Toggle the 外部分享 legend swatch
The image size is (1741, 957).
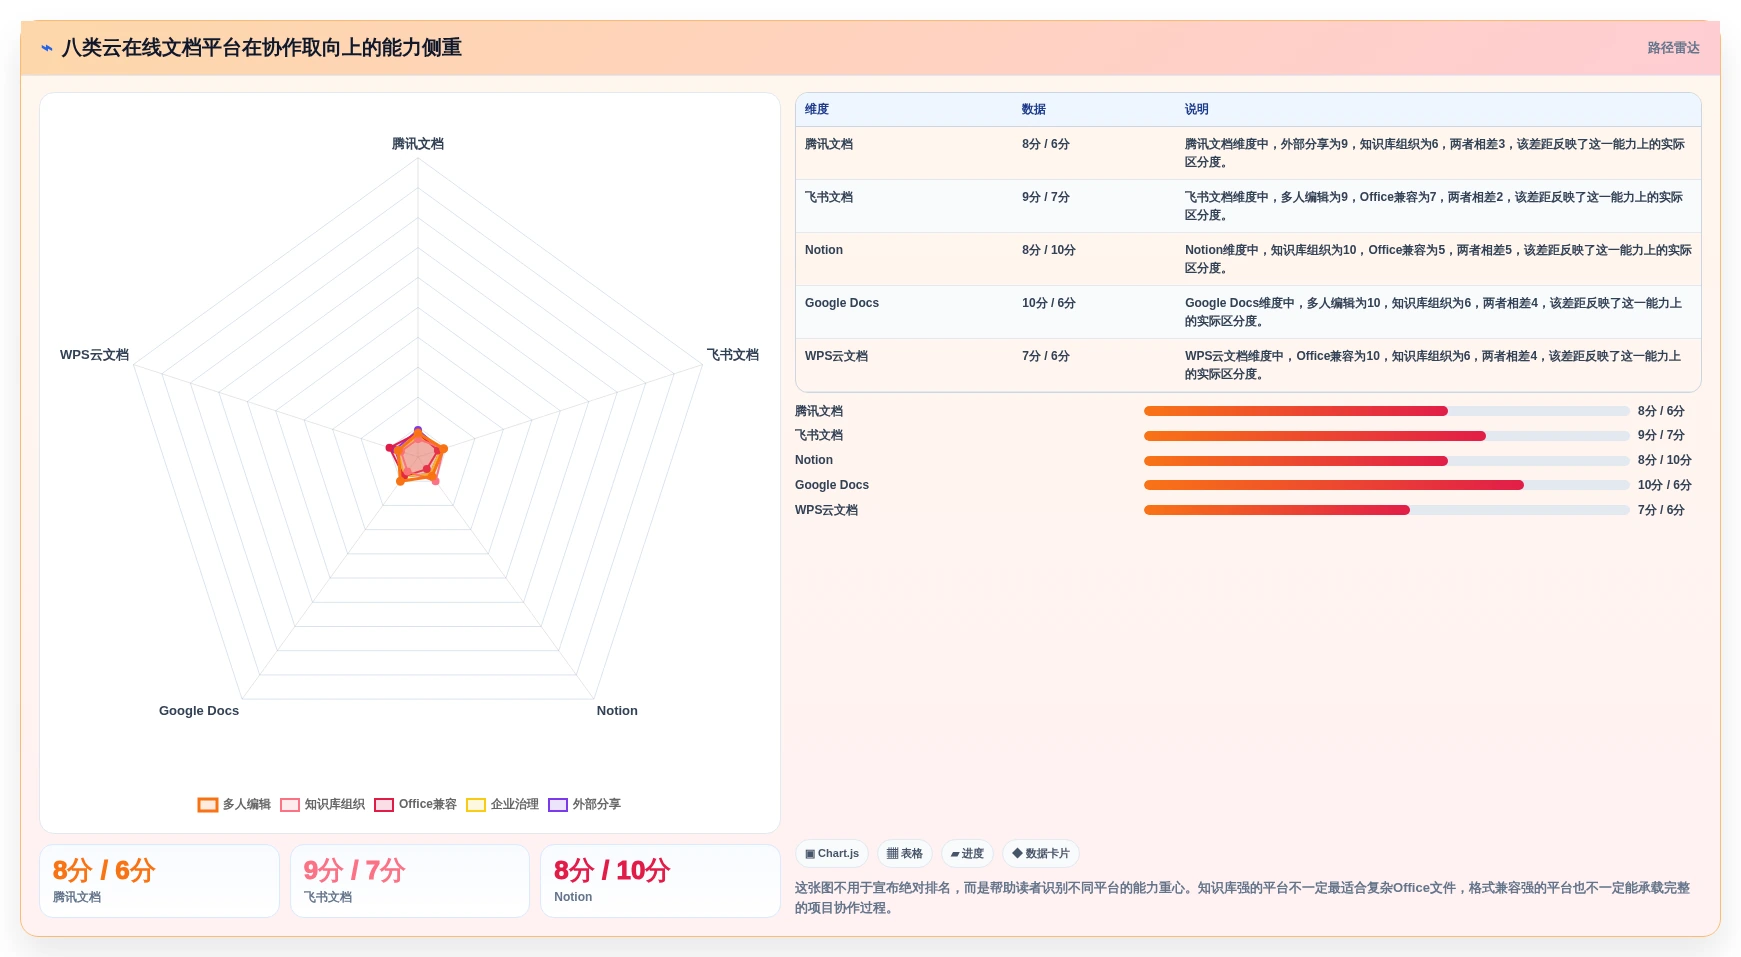tap(558, 805)
